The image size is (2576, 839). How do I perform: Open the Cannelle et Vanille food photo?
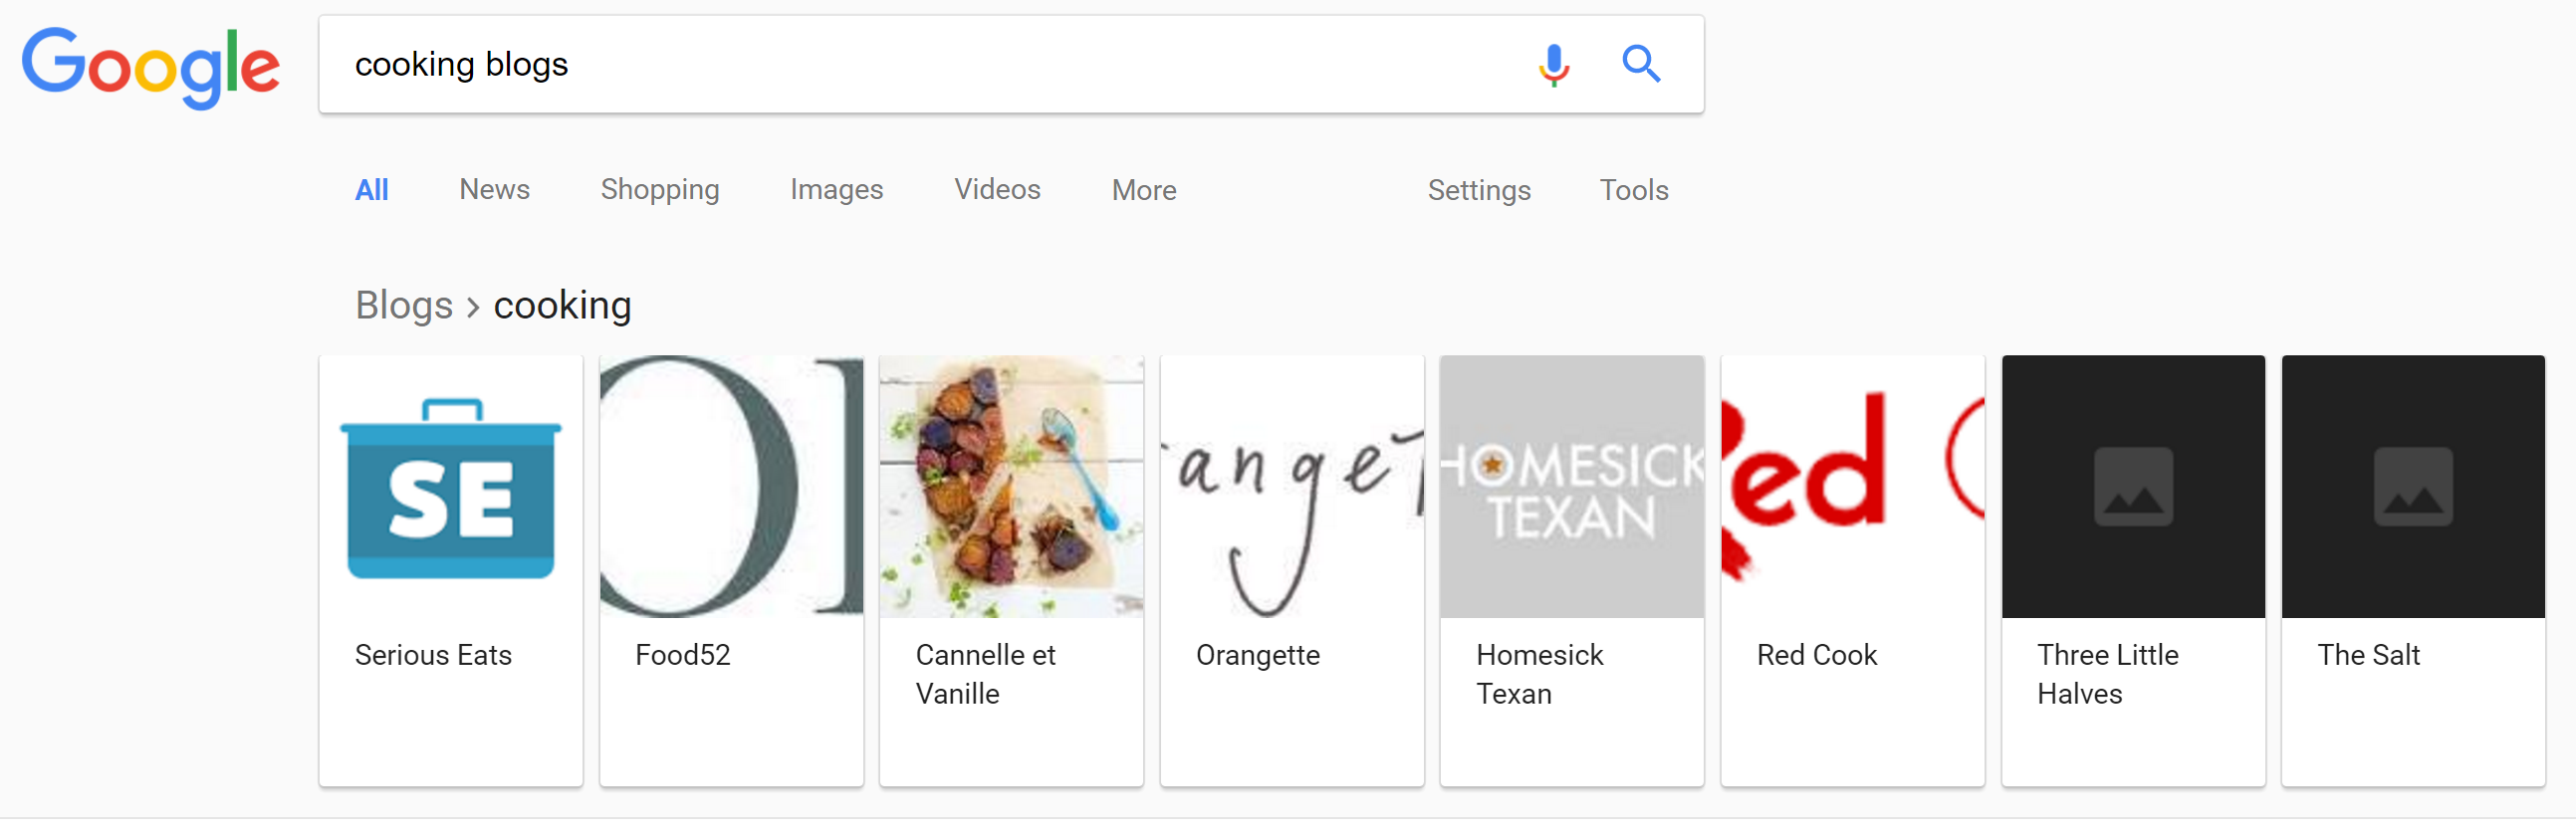click(1011, 487)
